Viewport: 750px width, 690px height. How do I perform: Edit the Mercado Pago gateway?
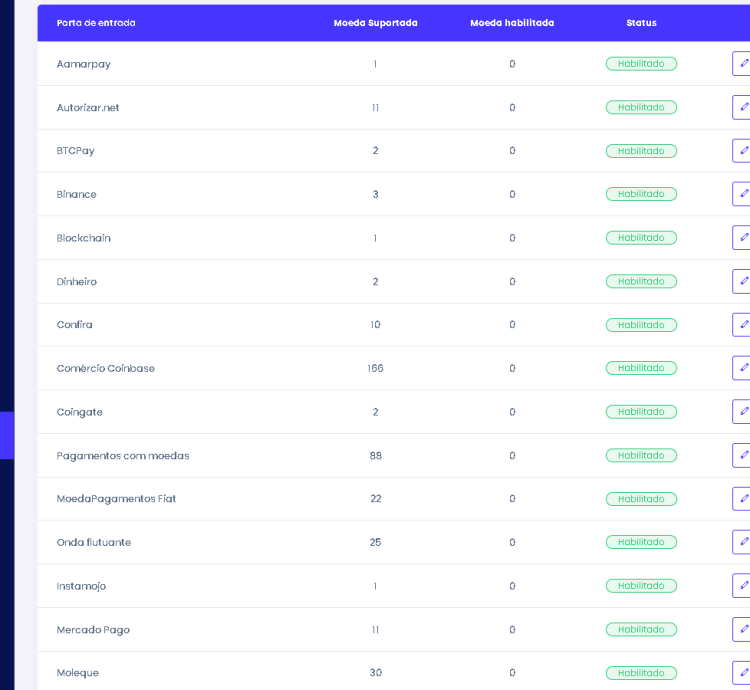[x=742, y=629]
